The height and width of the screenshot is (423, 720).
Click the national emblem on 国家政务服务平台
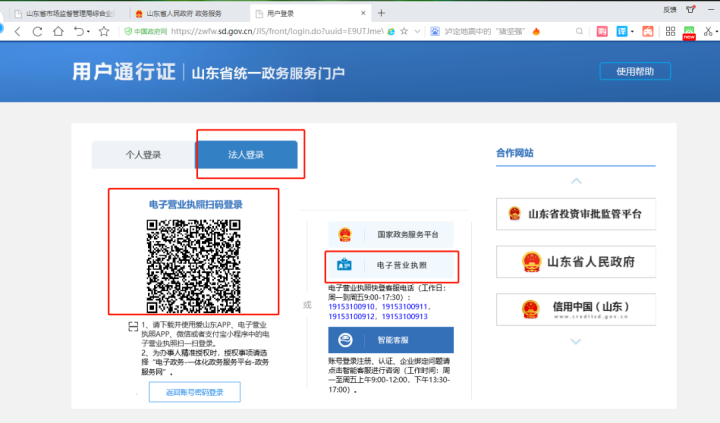(x=345, y=235)
